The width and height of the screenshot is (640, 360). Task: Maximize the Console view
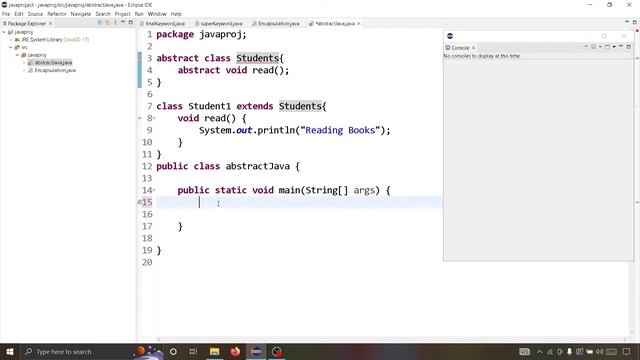(629, 47)
